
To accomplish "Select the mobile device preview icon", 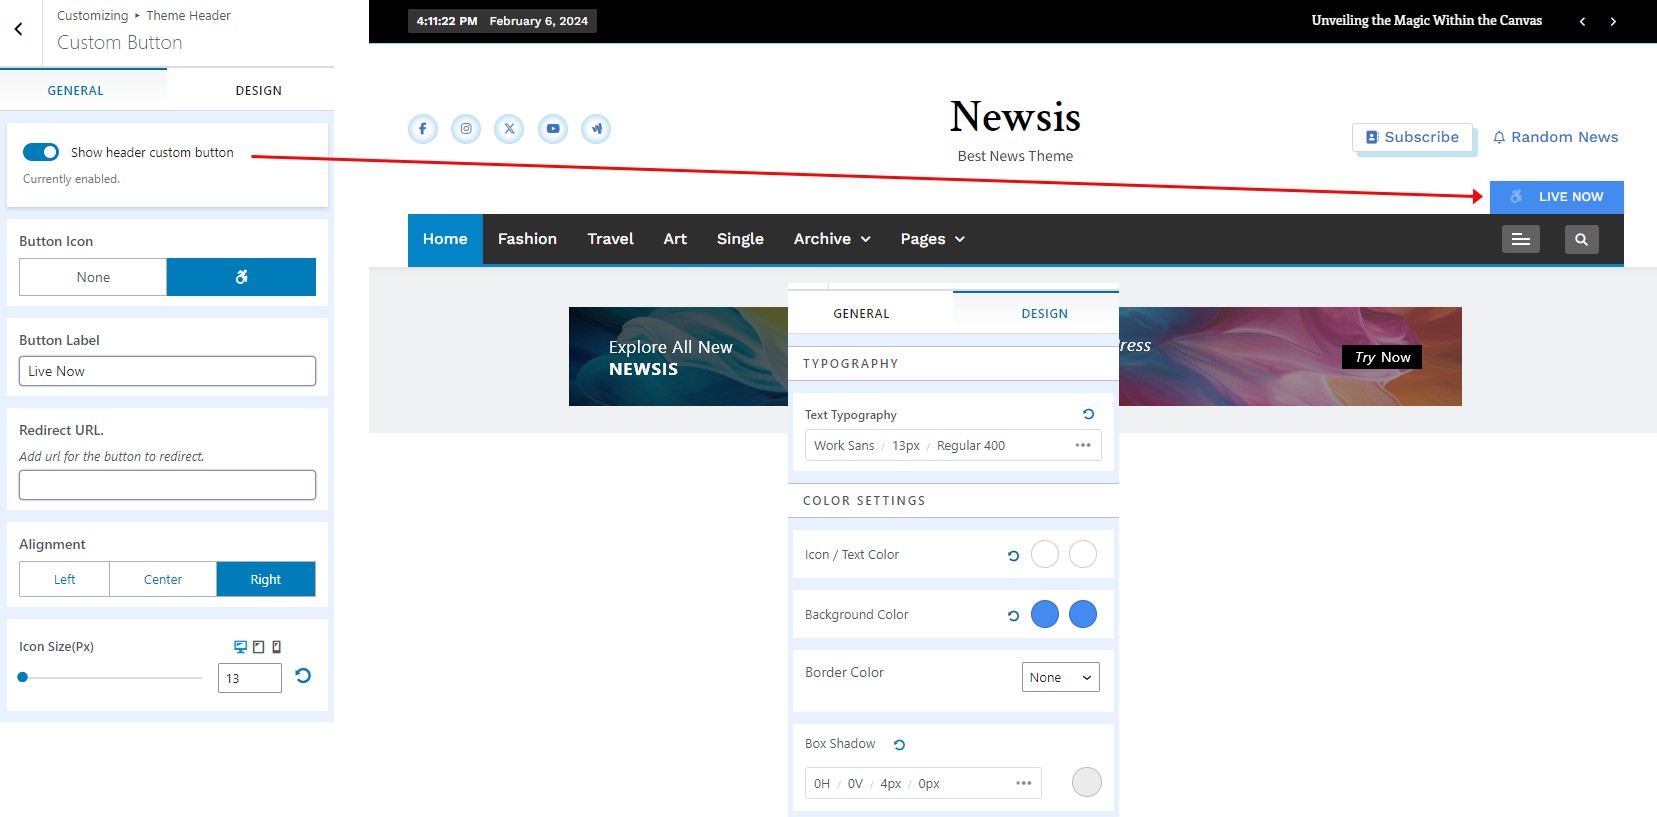I will [x=277, y=647].
